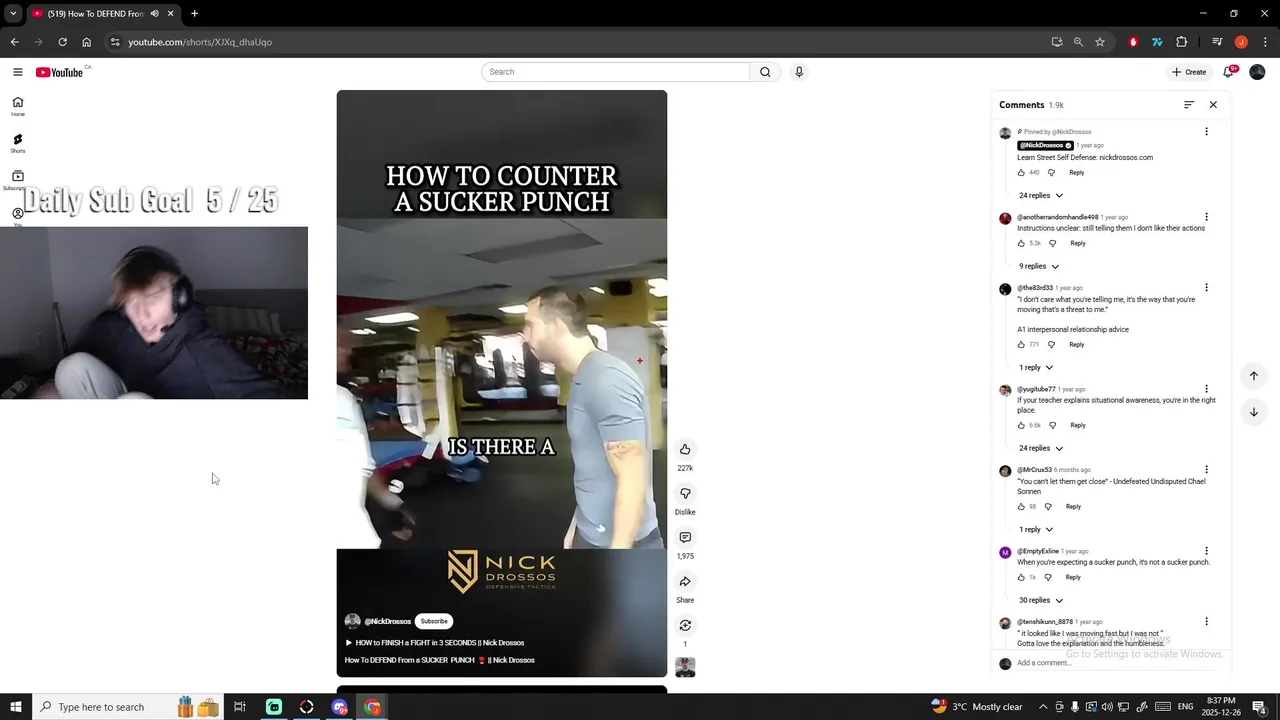Open more options on yugitube77 comment
The image size is (1280, 720).
click(x=1206, y=389)
